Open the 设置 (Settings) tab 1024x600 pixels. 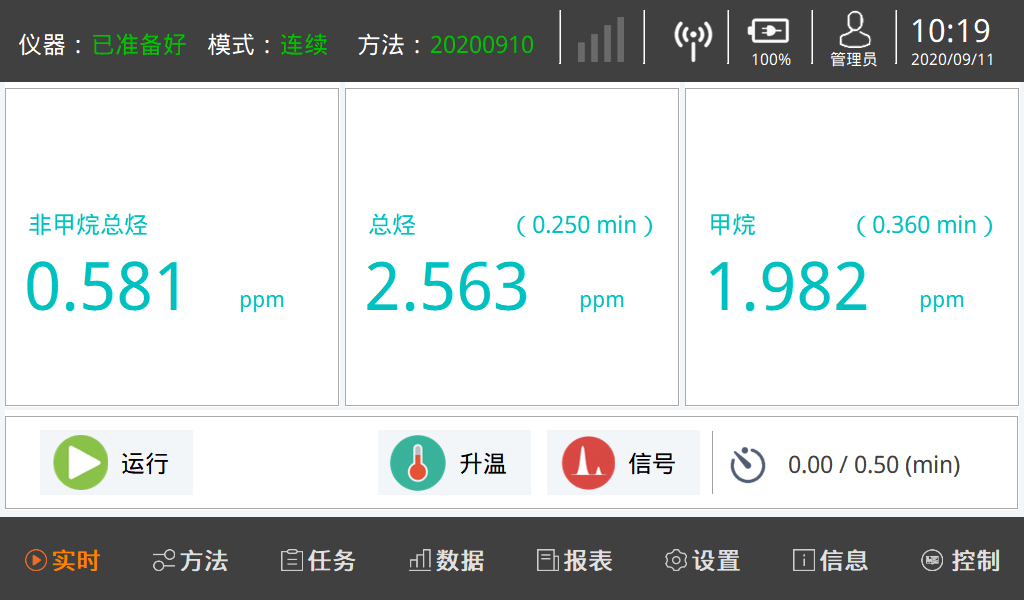(x=702, y=561)
